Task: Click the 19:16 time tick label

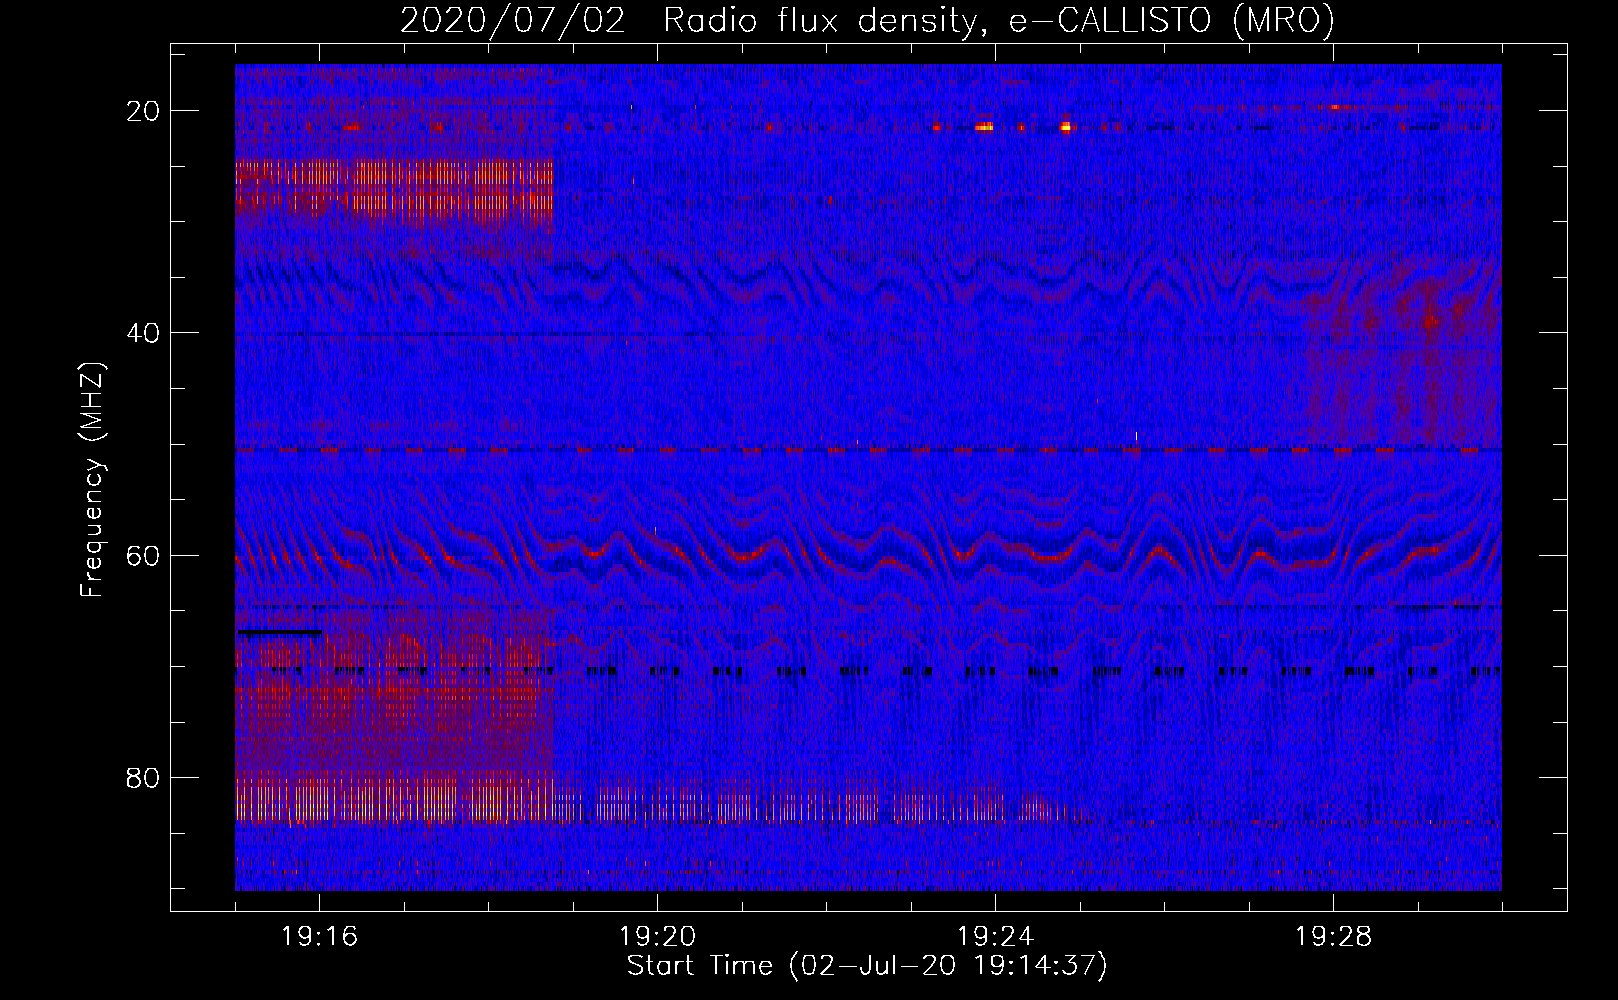Action: tap(320, 937)
